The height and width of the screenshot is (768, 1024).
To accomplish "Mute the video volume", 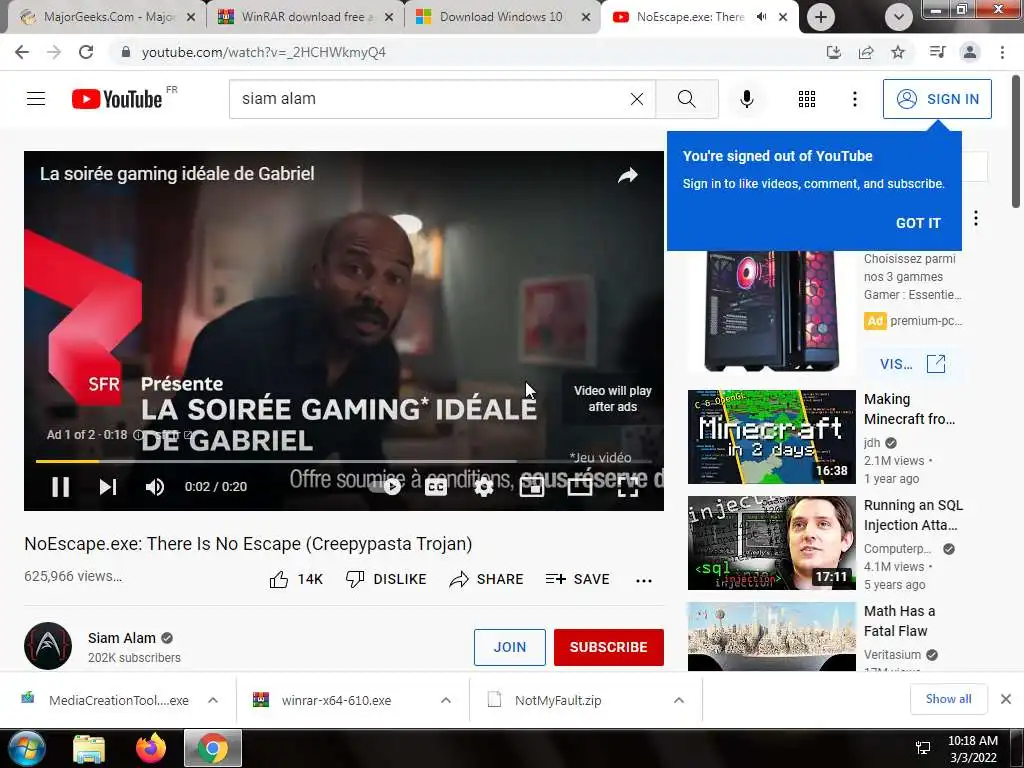I will (155, 487).
